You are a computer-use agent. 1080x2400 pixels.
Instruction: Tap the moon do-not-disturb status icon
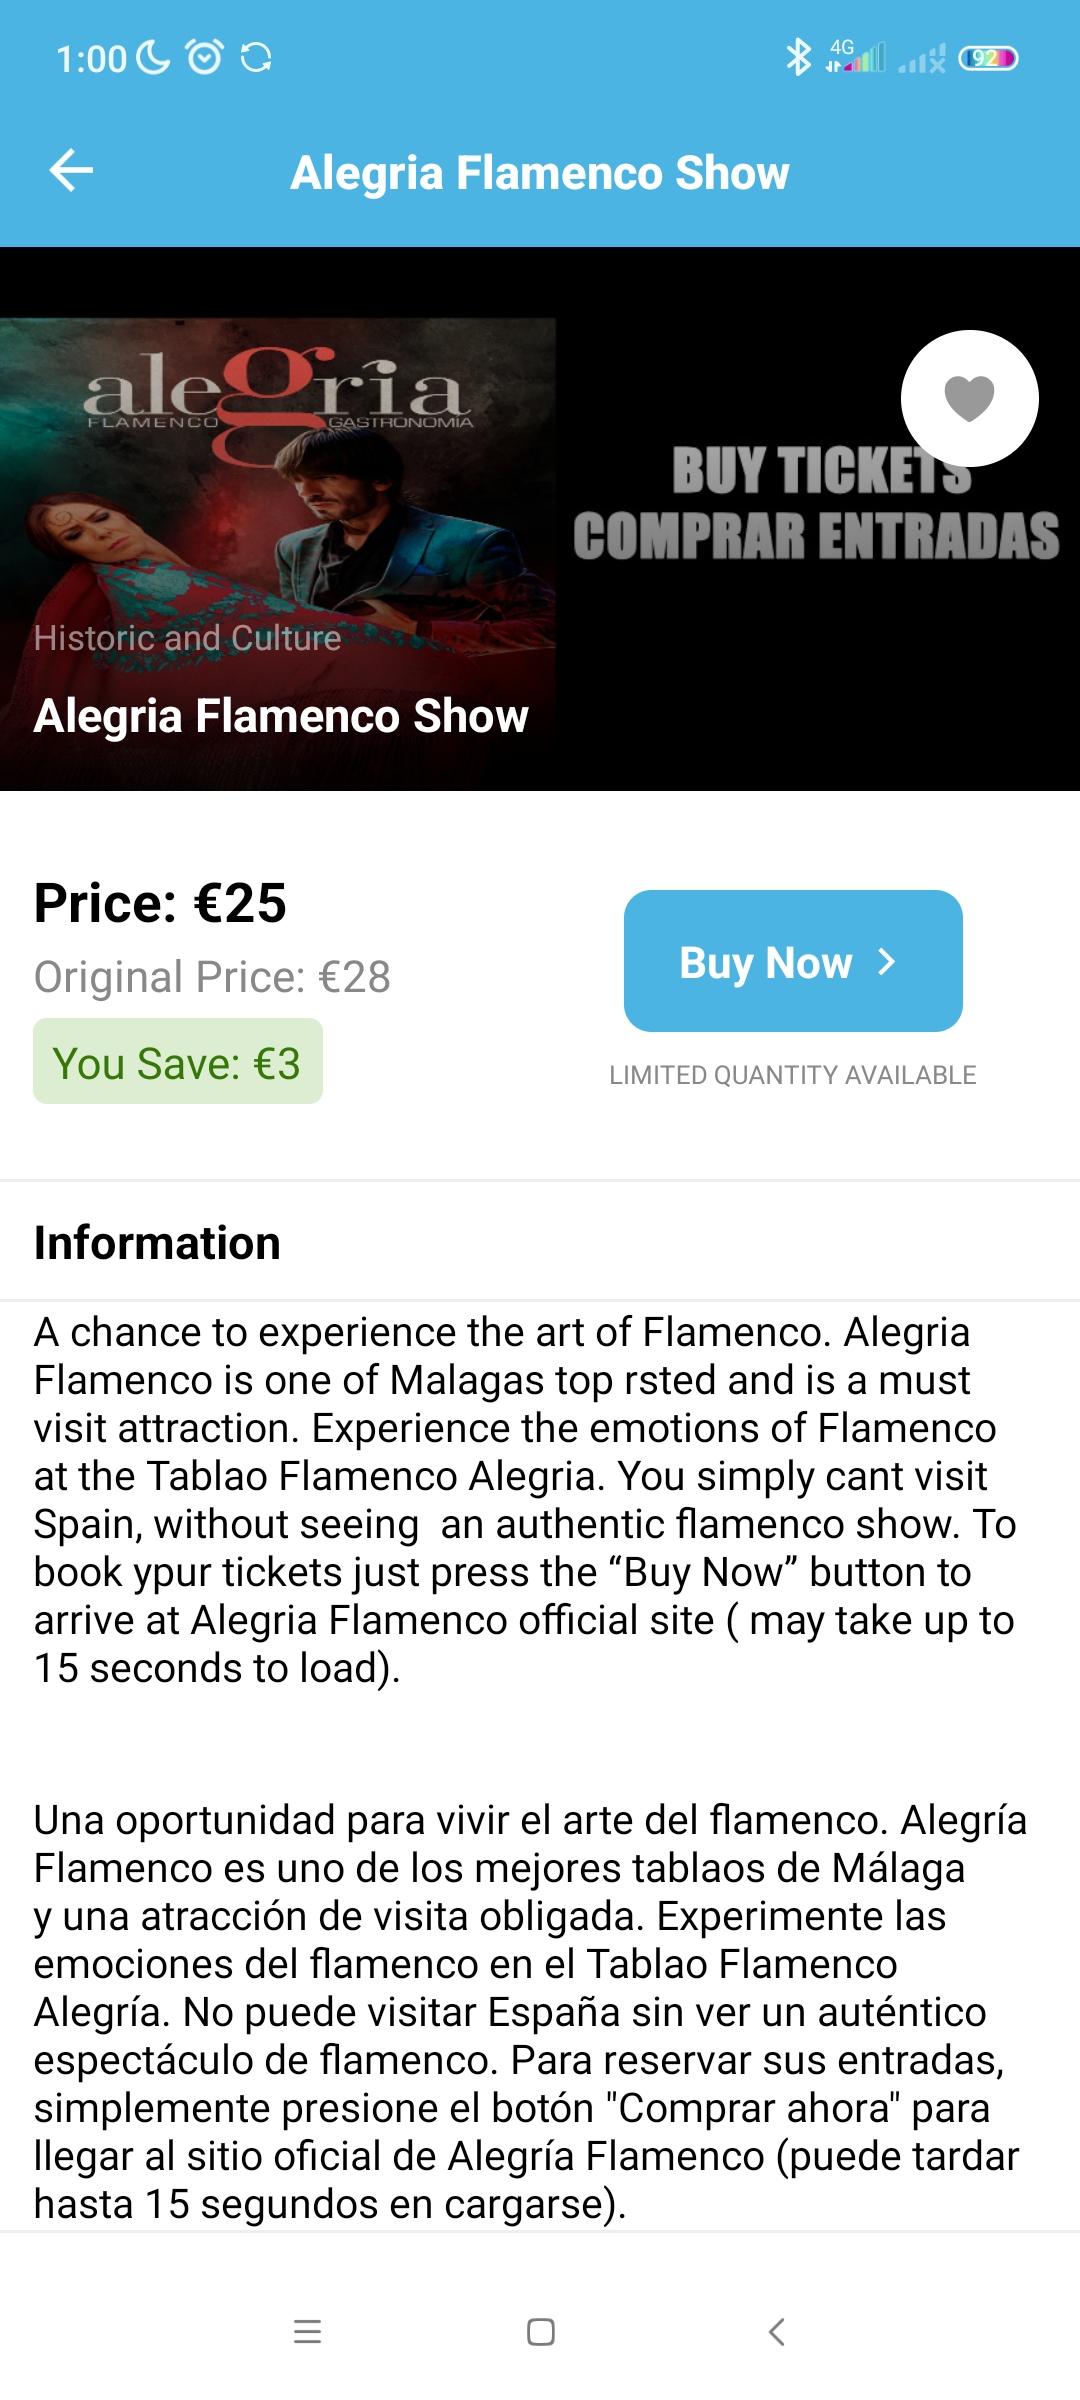[x=153, y=58]
